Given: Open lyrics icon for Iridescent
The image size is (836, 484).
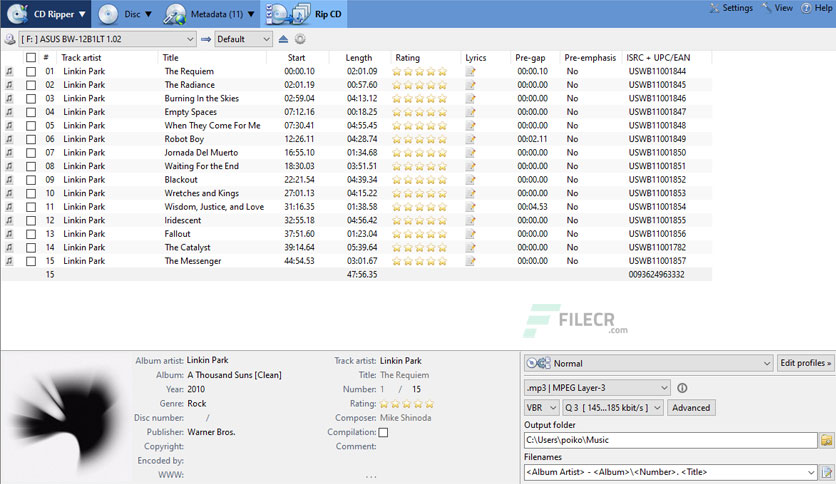Looking at the screenshot, I should 470,220.
